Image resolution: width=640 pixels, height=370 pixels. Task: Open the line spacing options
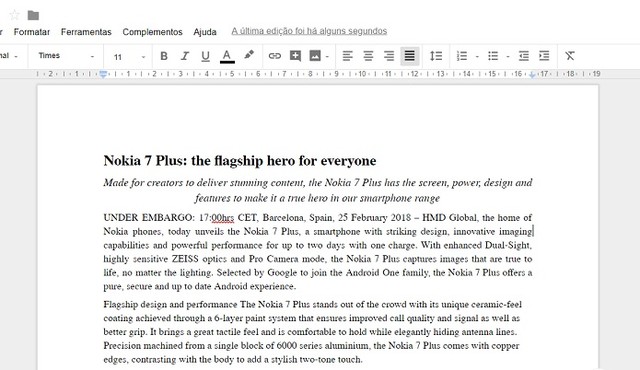(436, 56)
